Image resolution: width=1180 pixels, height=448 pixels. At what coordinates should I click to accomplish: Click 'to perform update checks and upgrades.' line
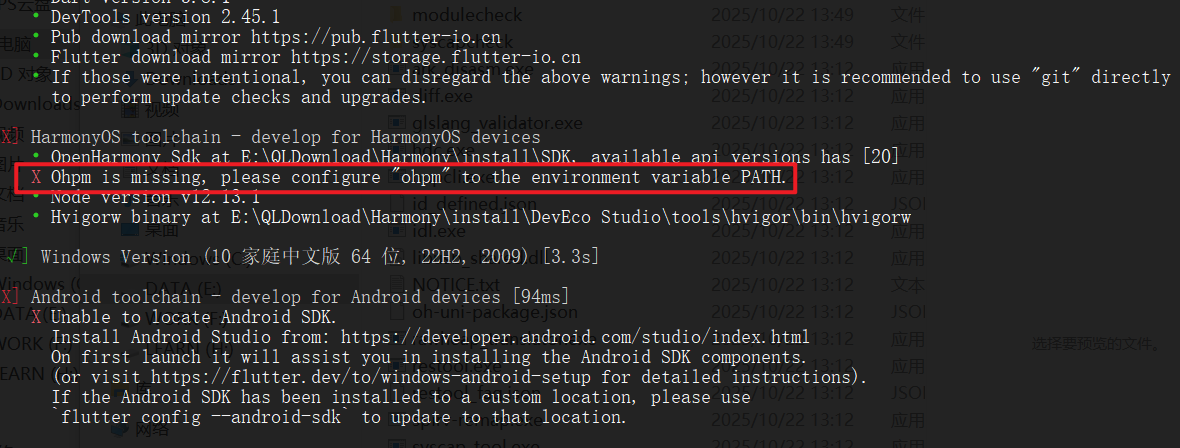point(239,97)
